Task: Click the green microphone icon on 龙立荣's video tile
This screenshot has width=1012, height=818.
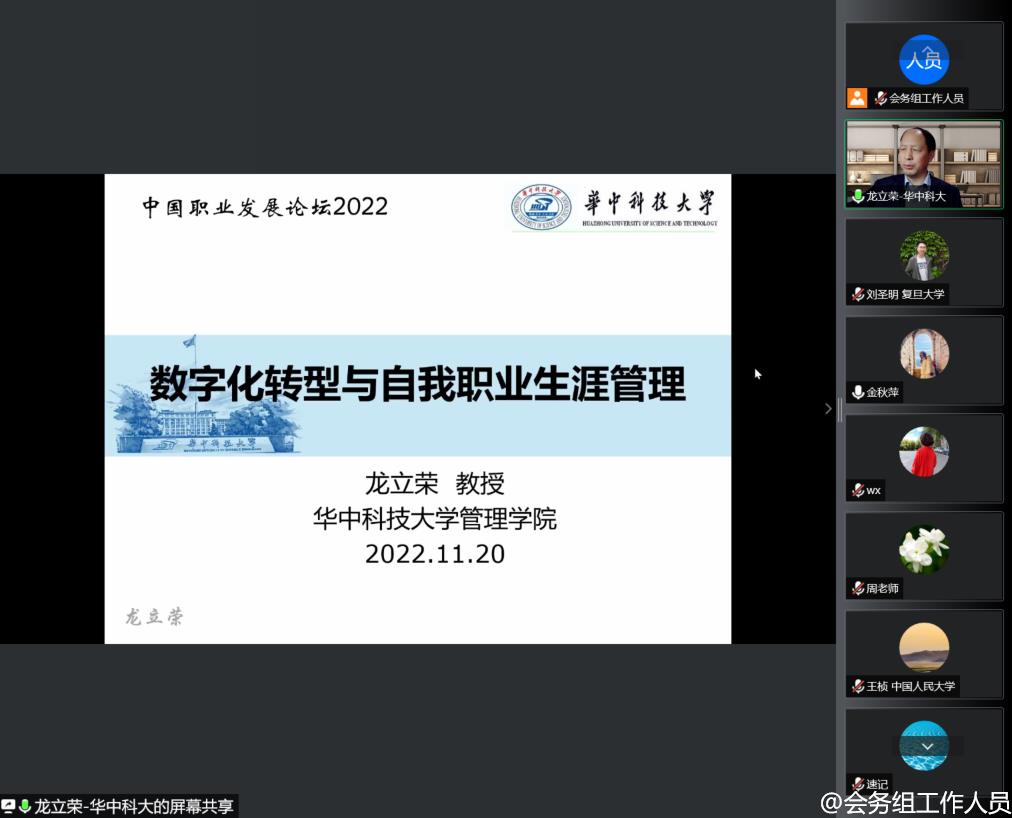Action: [x=857, y=197]
